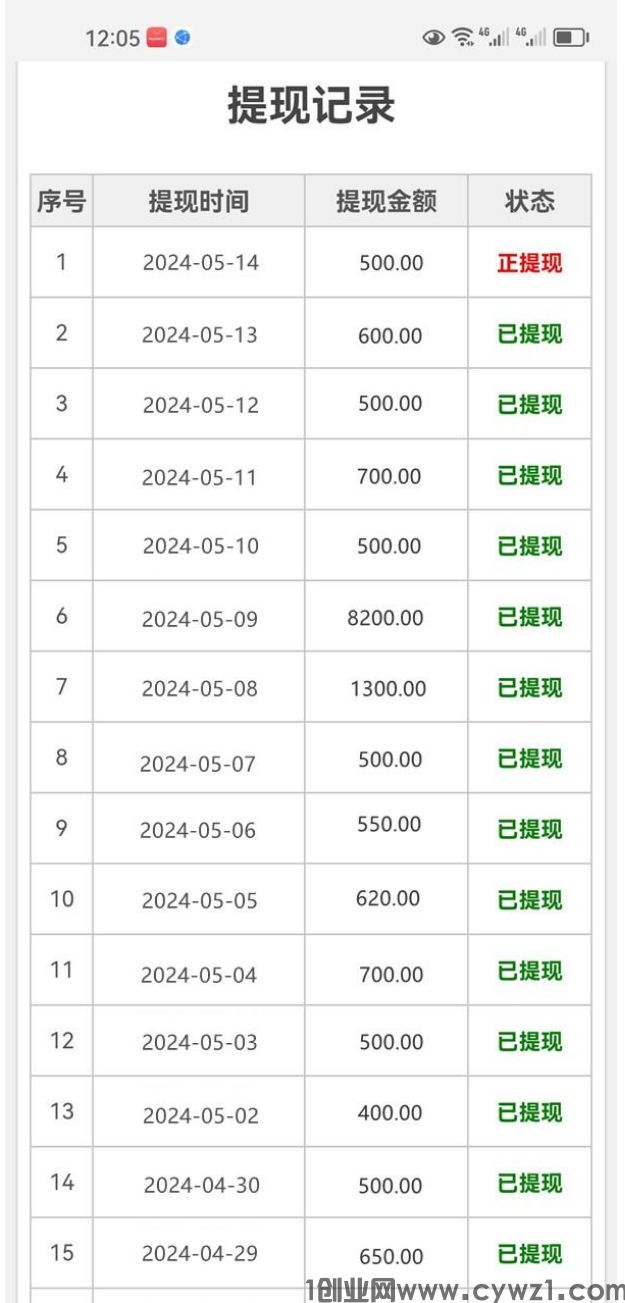Click the 1300.00 withdrawal amount
This screenshot has height=1303, width=625.
click(388, 689)
